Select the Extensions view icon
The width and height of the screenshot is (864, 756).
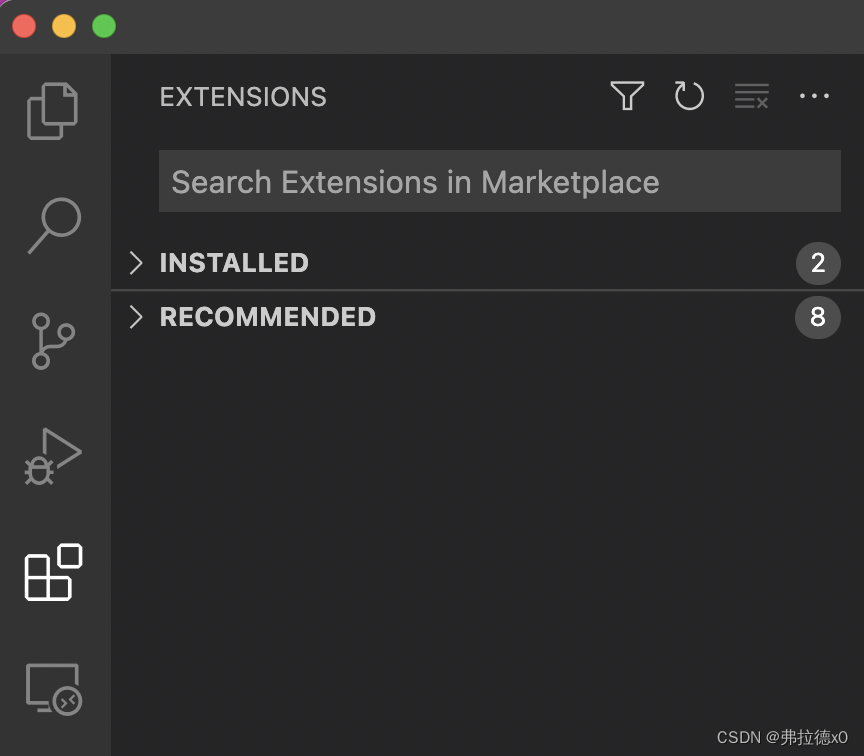(53, 572)
